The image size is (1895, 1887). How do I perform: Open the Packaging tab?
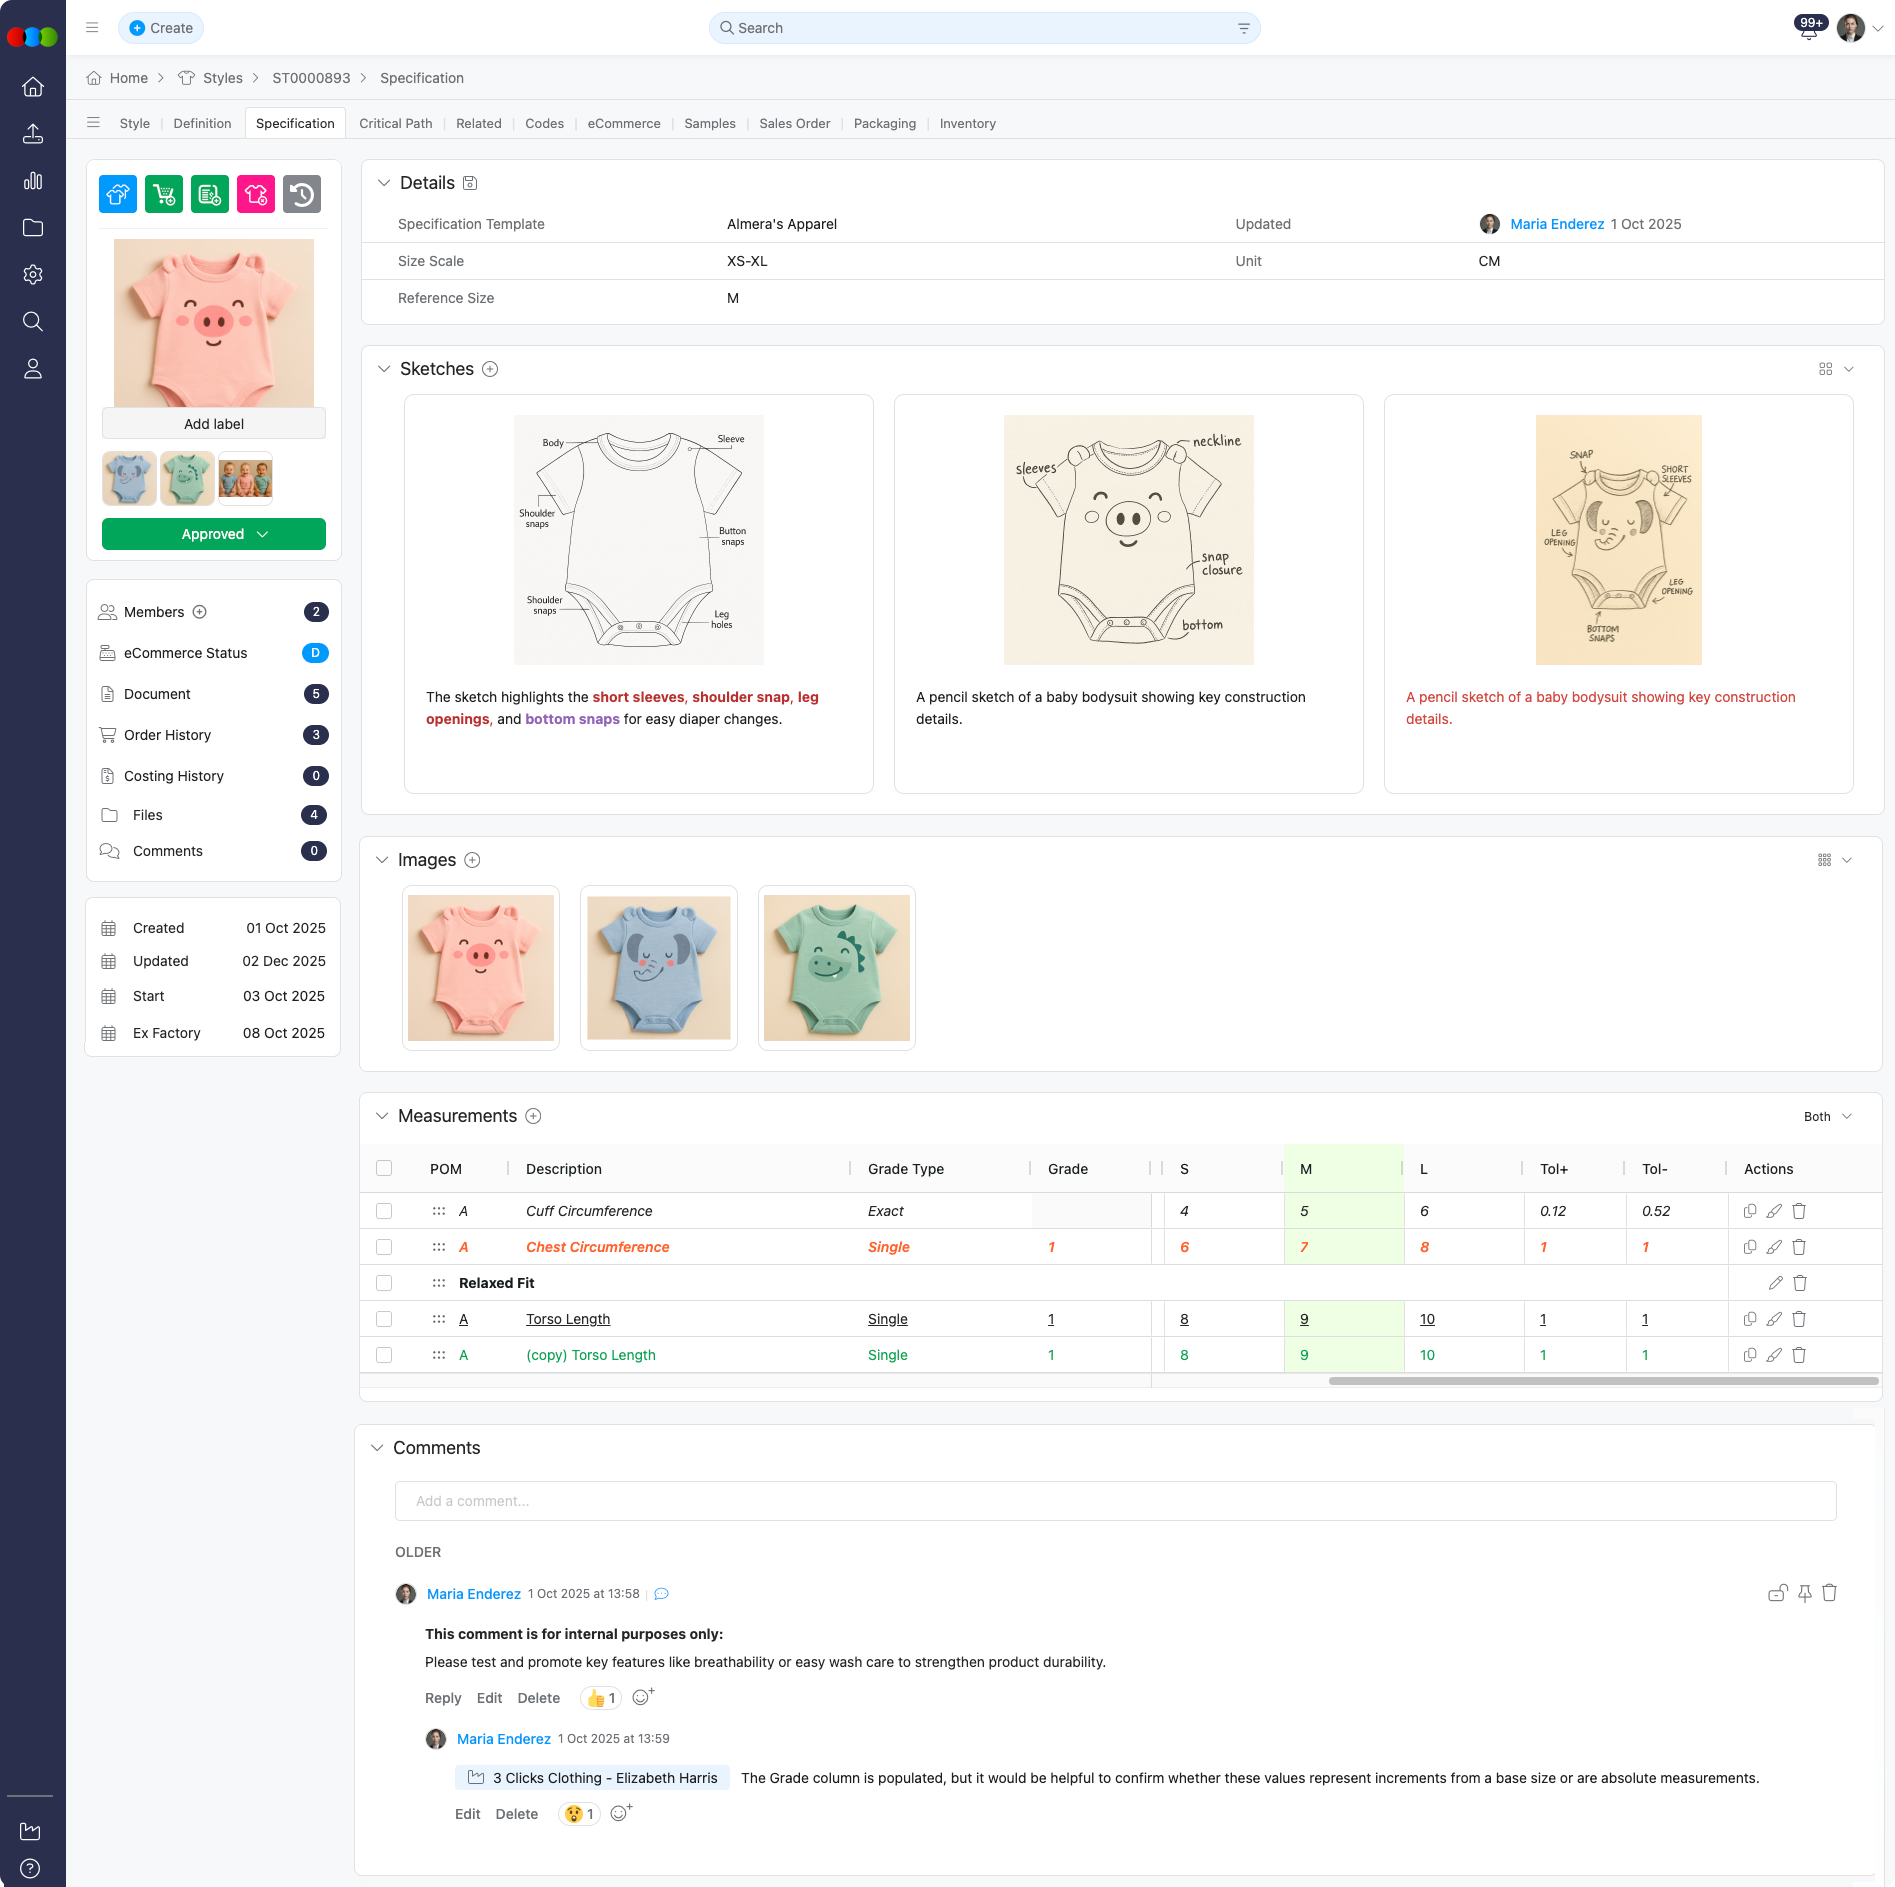(x=884, y=123)
